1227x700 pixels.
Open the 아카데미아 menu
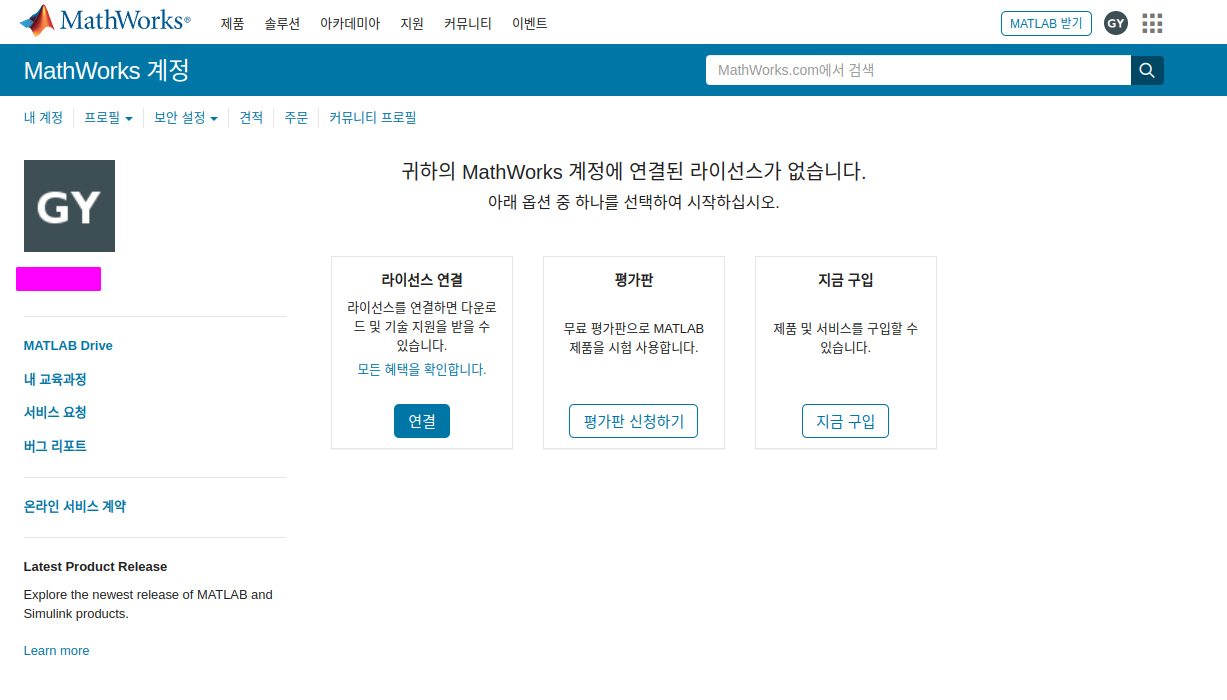(x=350, y=23)
